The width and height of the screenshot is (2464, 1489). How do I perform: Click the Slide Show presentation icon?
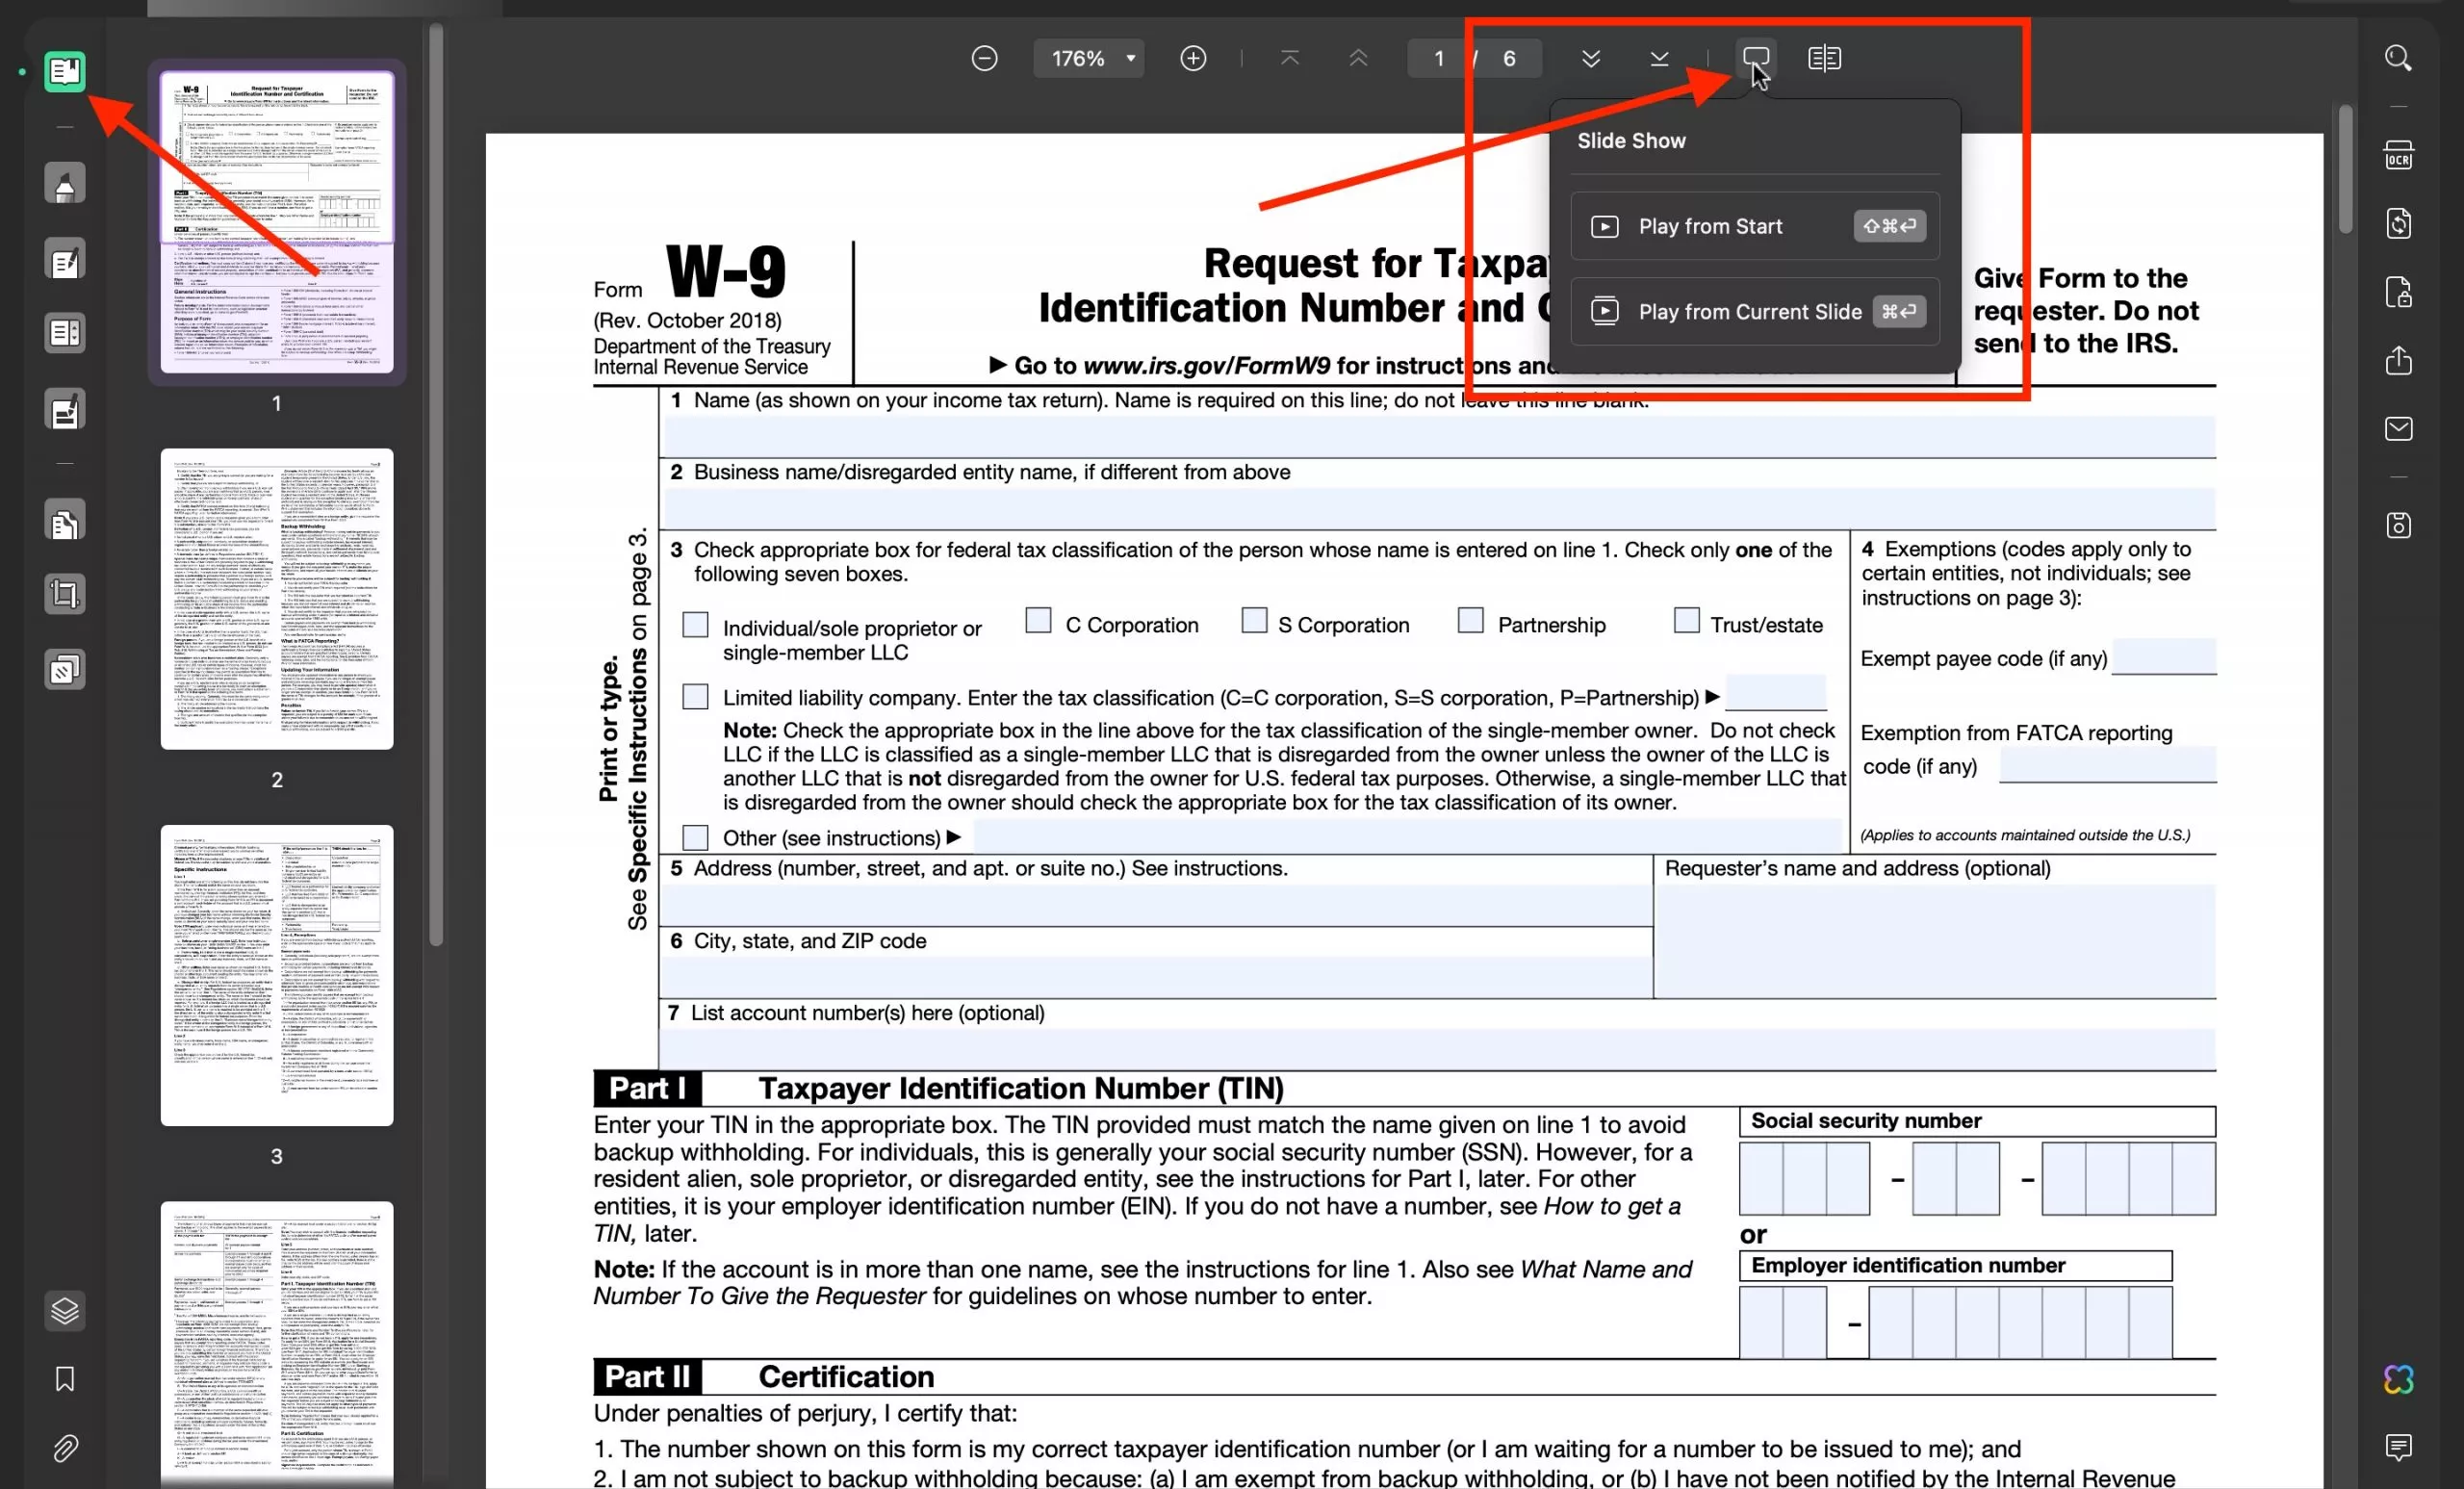(x=1756, y=57)
